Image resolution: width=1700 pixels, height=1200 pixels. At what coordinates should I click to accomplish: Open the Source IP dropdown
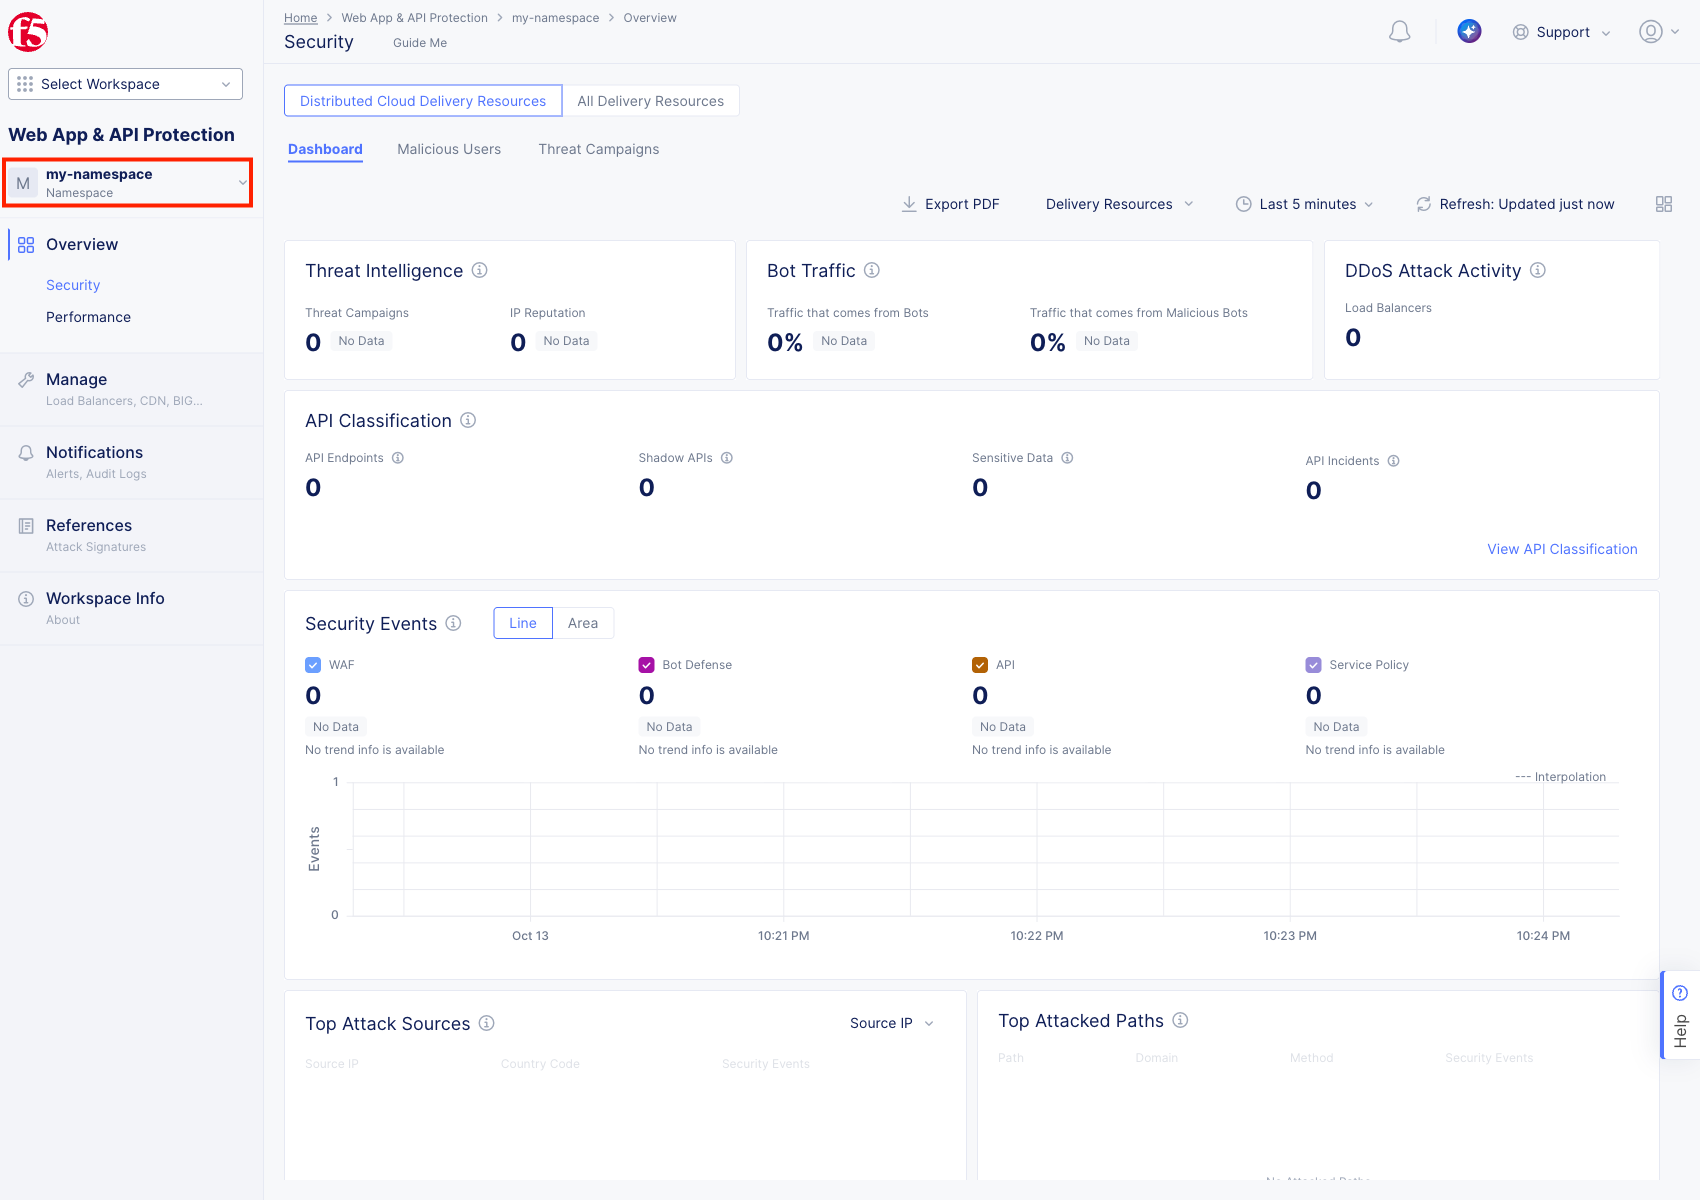click(892, 1023)
